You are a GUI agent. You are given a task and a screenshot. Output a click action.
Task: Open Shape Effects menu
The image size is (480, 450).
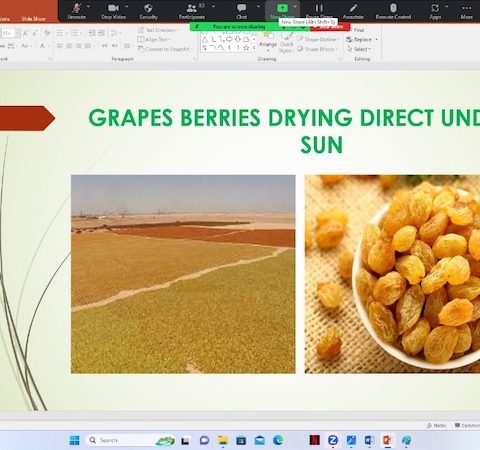pyautogui.click(x=317, y=49)
